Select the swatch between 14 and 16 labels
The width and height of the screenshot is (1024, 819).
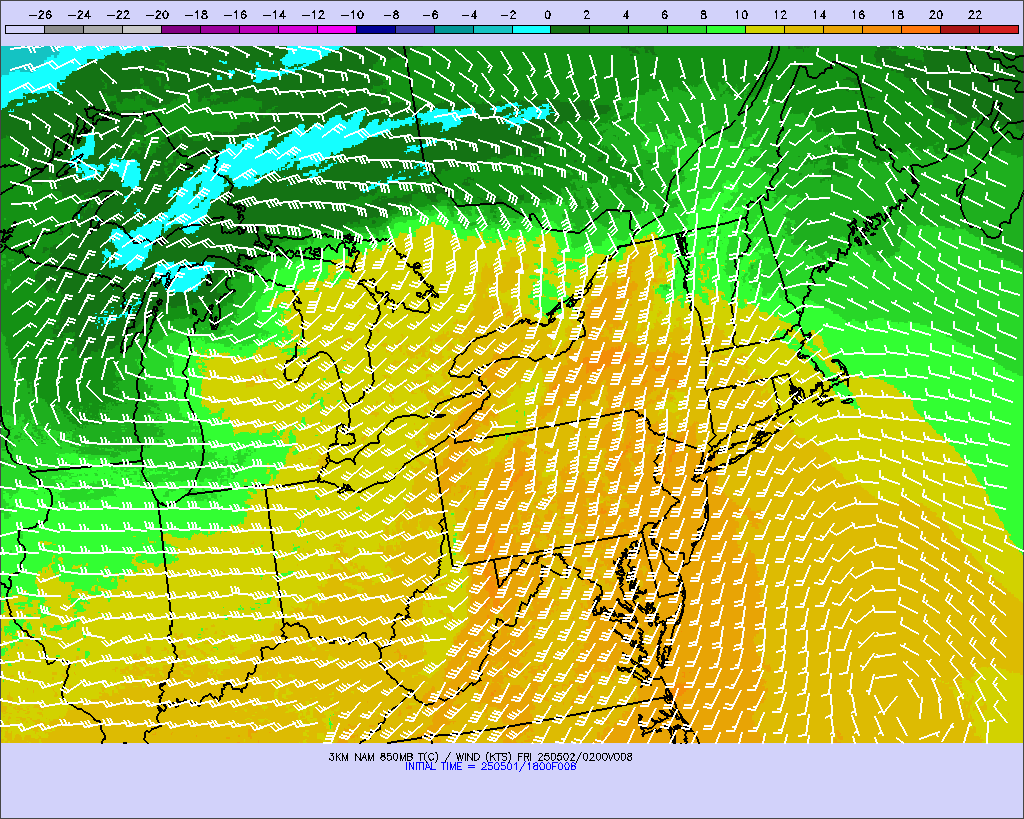[x=843, y=29]
